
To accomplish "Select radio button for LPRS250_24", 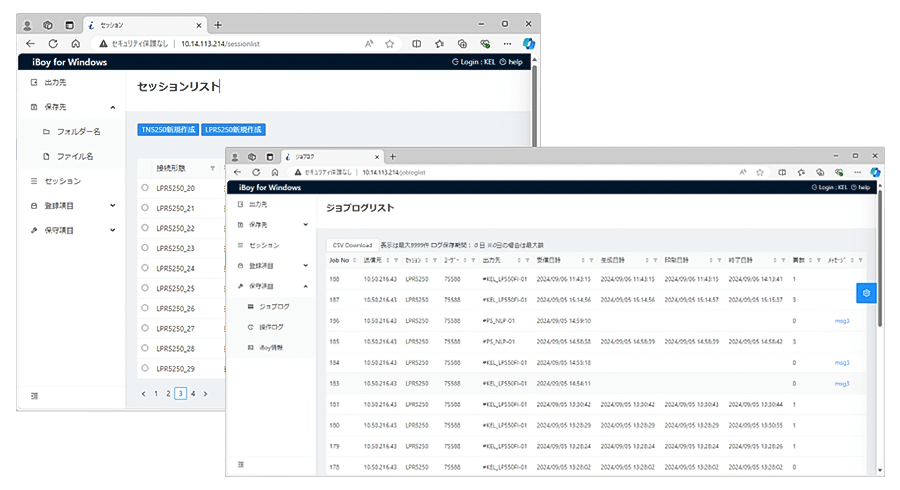I will click(x=145, y=268).
